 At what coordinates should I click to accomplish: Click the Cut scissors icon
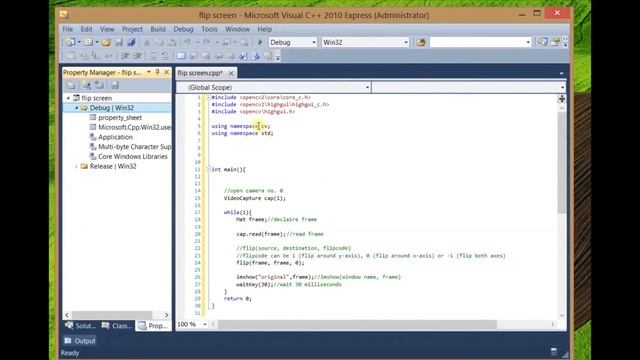(x=147, y=42)
